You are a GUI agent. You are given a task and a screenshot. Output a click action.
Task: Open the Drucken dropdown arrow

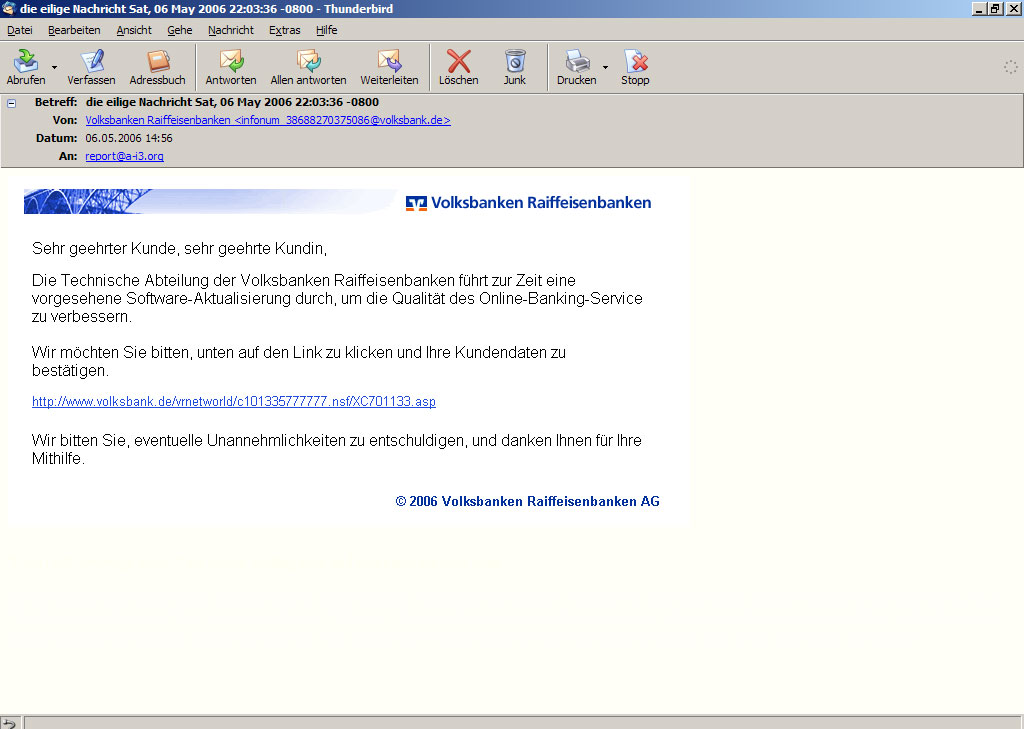click(x=605, y=67)
